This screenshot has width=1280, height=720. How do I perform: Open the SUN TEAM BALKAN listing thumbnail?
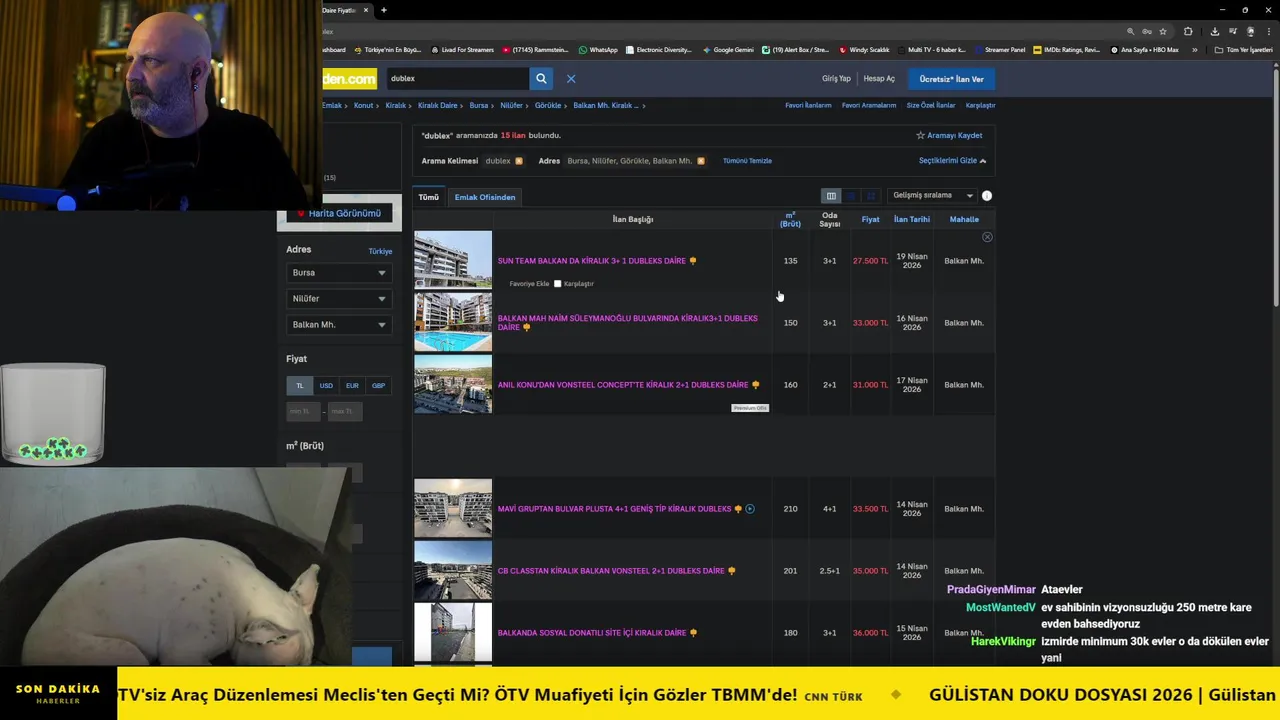(x=453, y=260)
